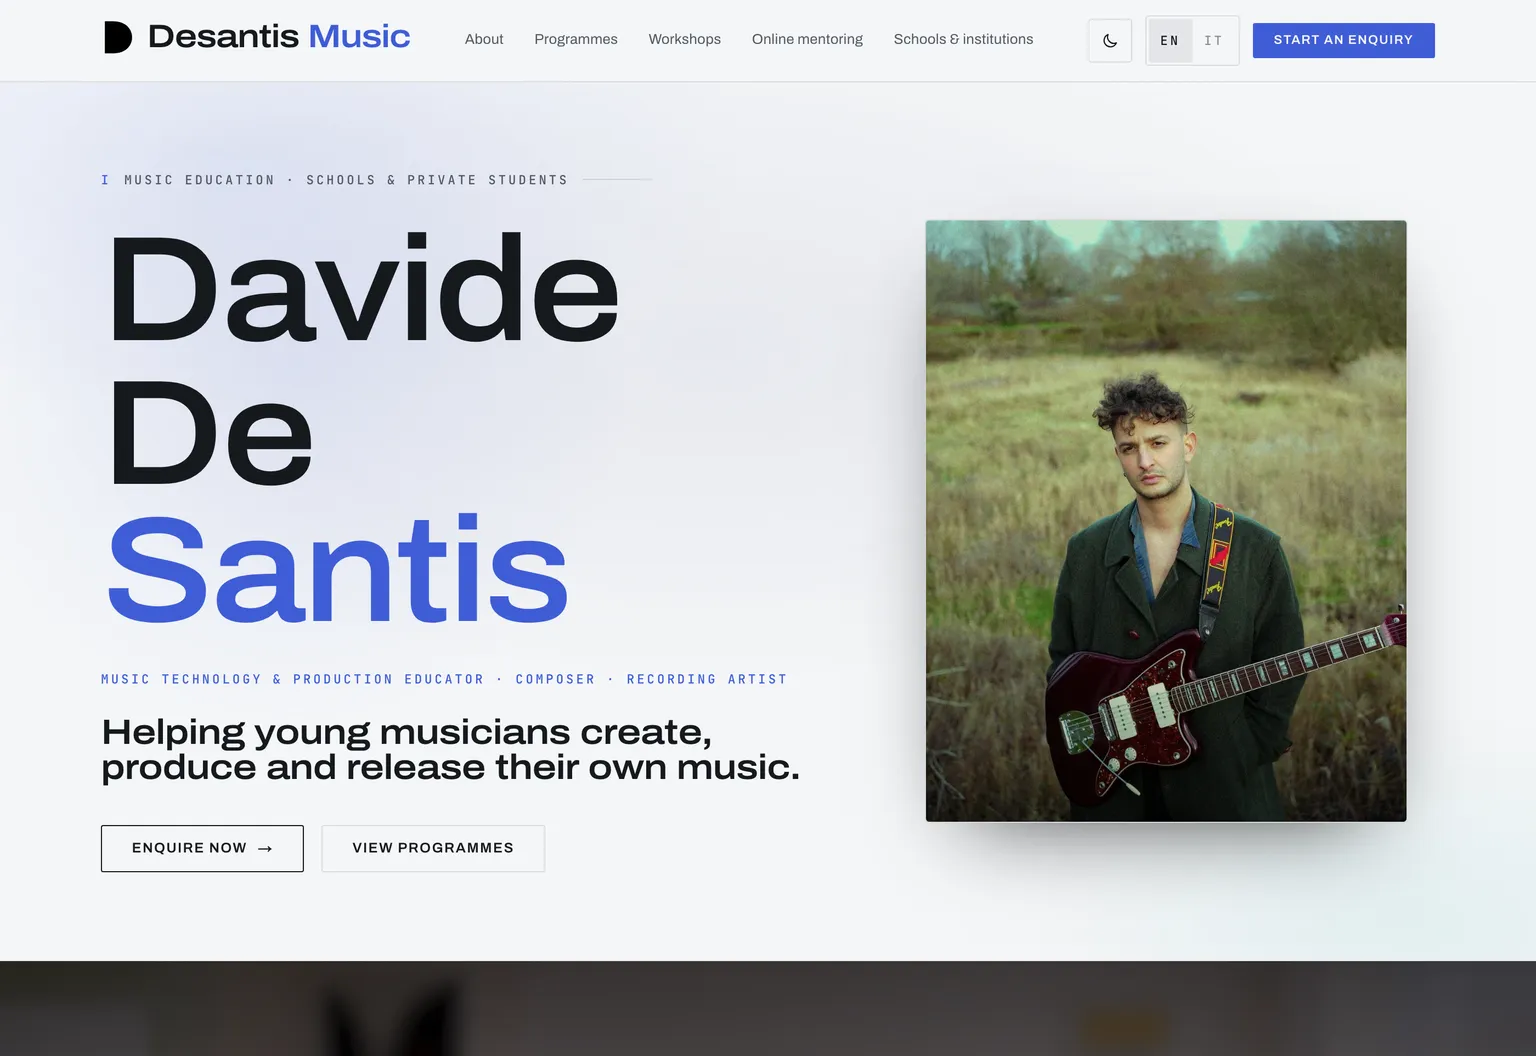Click the Desantis Music brand name

279,36
